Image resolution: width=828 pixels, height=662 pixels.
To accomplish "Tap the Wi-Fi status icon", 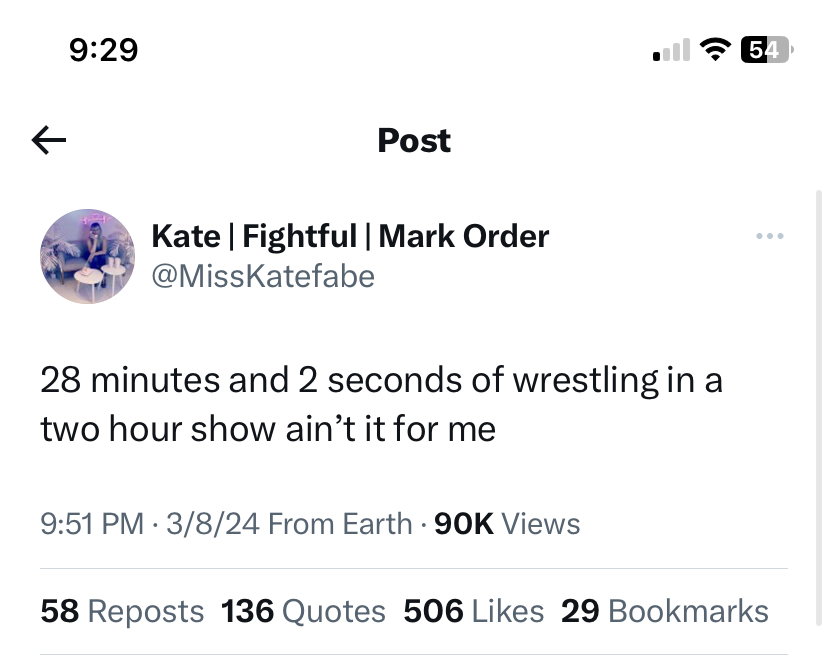I will [714, 49].
